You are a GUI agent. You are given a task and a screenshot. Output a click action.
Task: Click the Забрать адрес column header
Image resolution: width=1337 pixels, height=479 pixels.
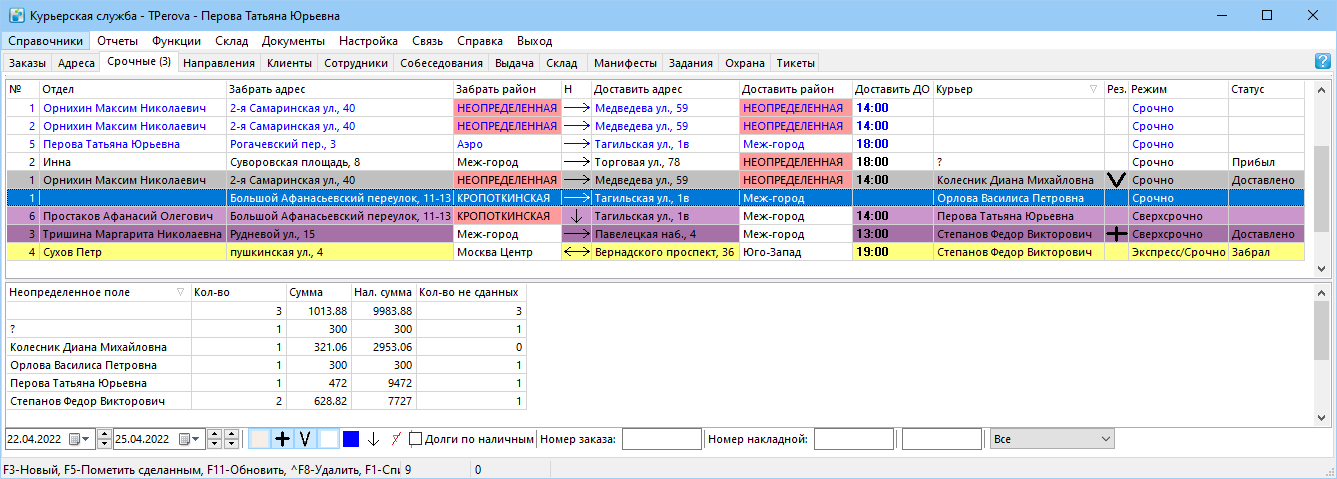[x=340, y=89]
